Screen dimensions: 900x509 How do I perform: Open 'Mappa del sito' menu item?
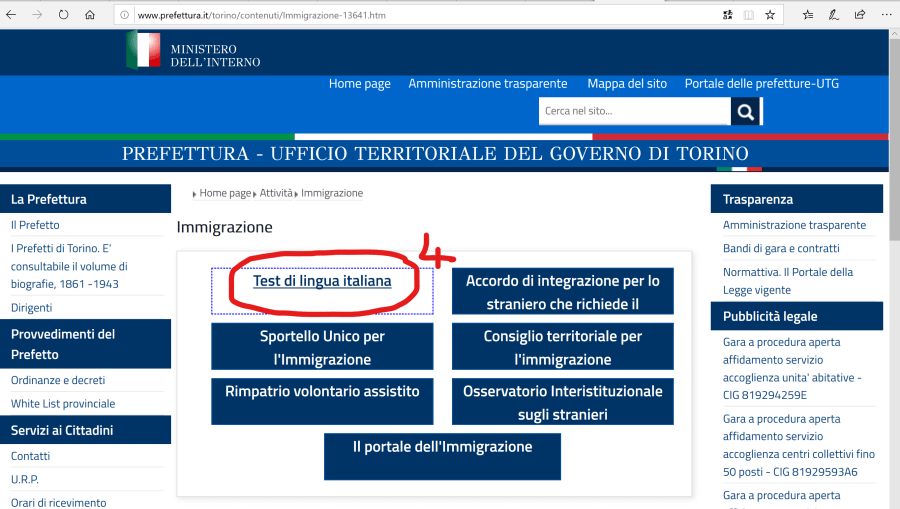[625, 84]
